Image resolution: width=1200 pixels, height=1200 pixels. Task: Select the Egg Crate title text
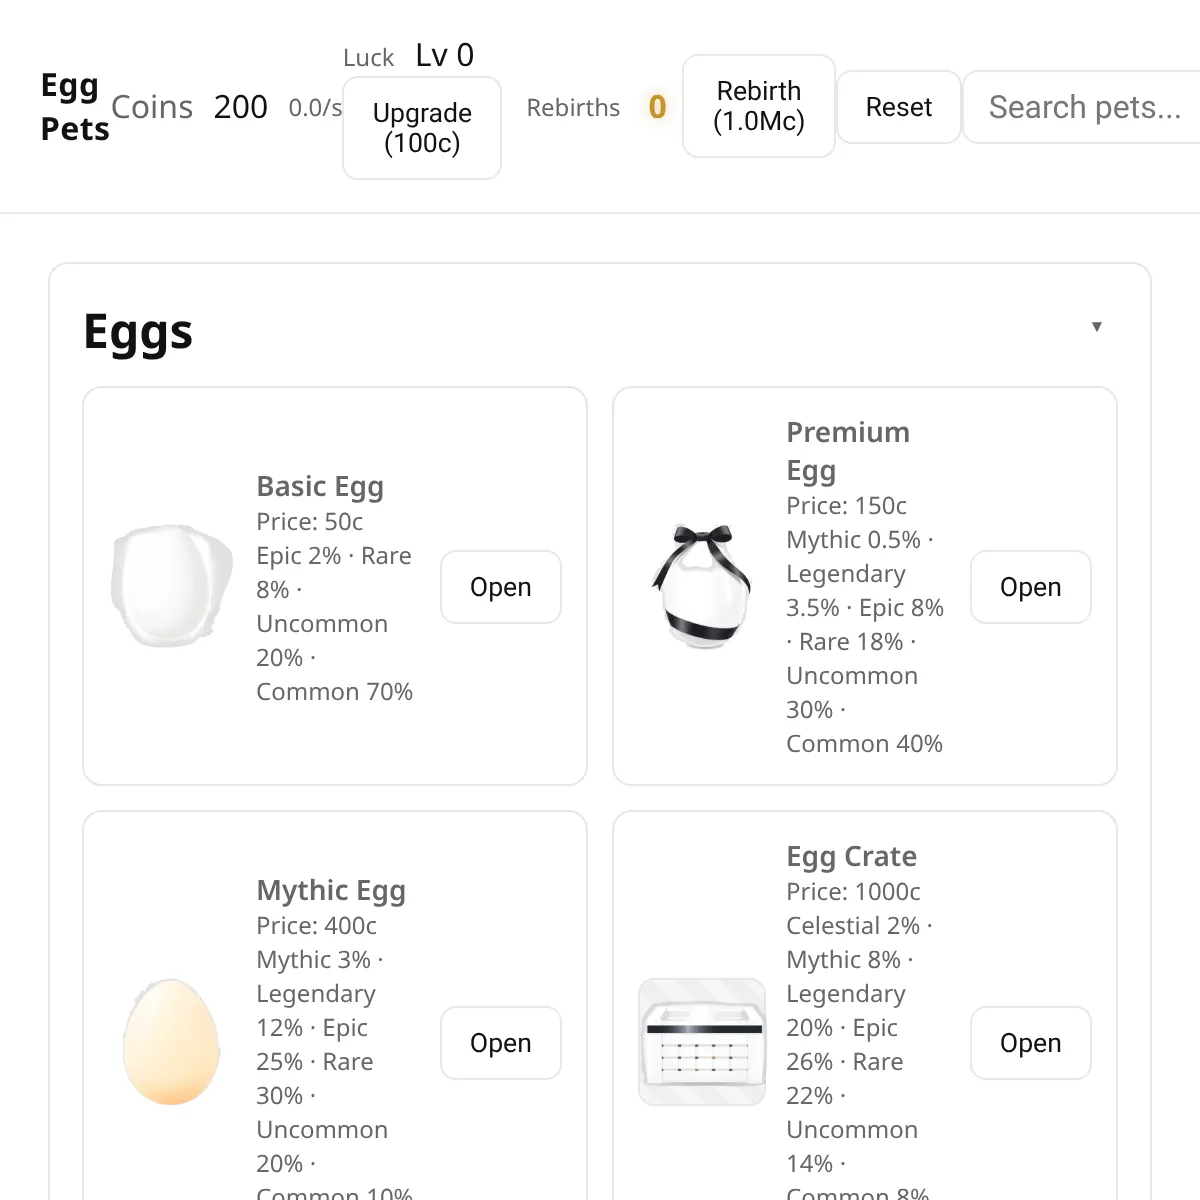point(851,857)
